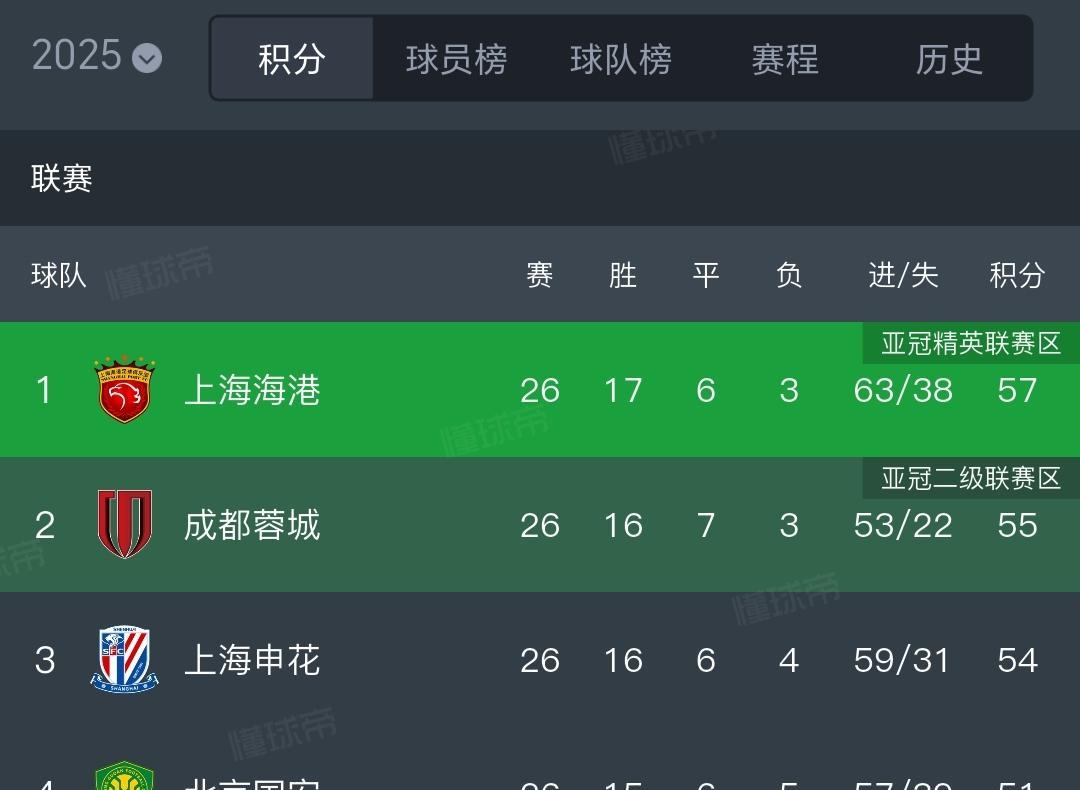The image size is (1080, 790).
Task: Open 上海申花 team name link
Action: (x=252, y=660)
